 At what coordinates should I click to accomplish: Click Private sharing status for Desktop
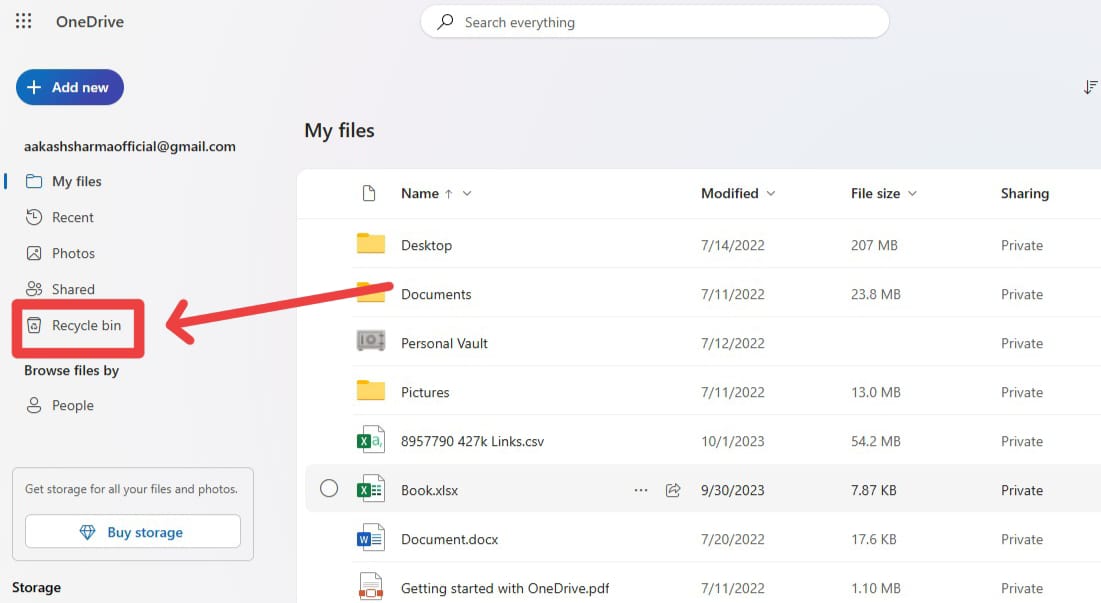[1022, 245]
